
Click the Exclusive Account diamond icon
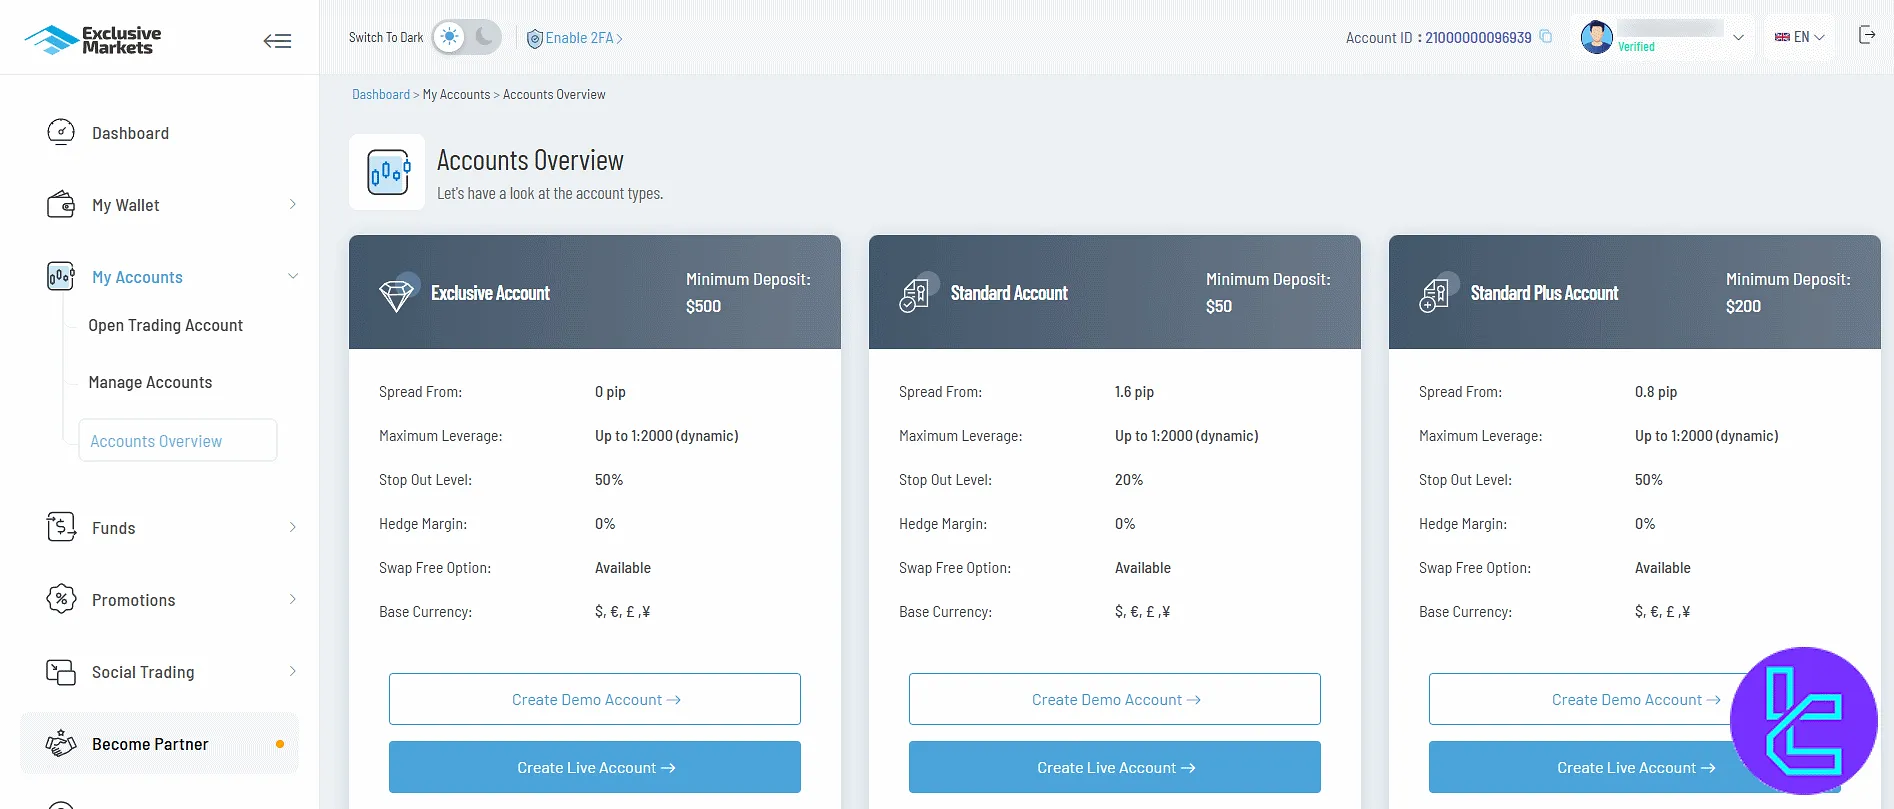coord(397,294)
